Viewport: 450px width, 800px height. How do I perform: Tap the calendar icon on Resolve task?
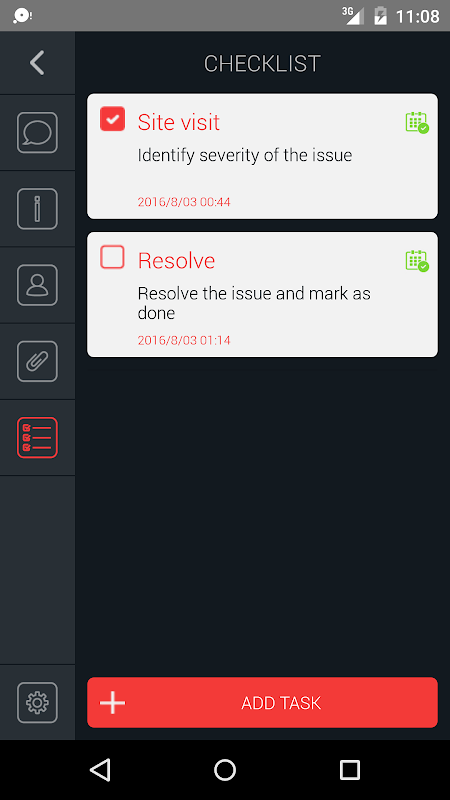(417, 261)
